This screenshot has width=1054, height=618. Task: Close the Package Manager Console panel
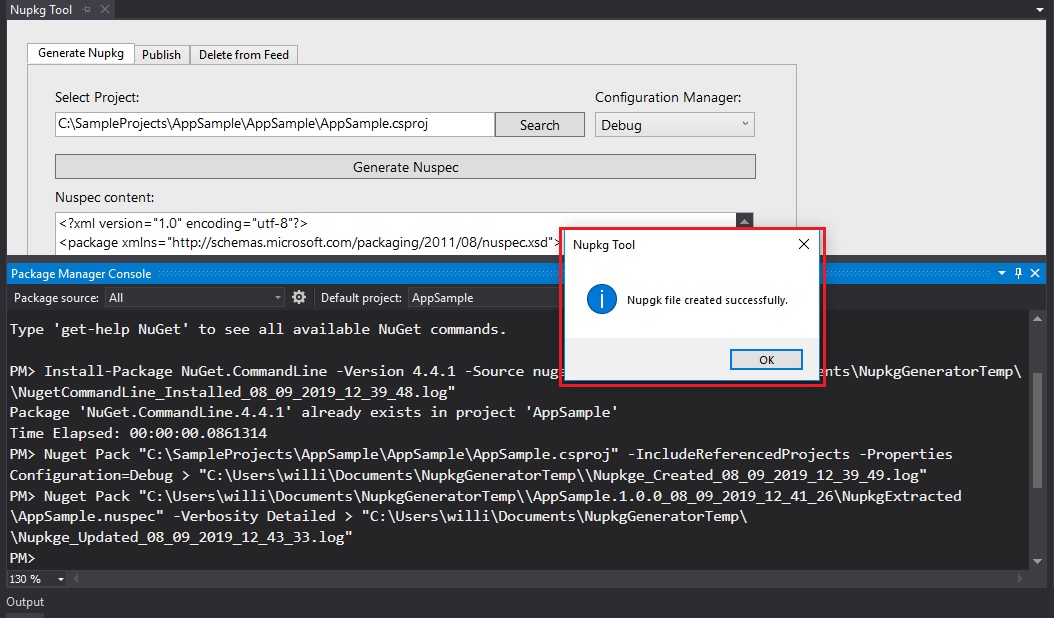[x=1035, y=272]
